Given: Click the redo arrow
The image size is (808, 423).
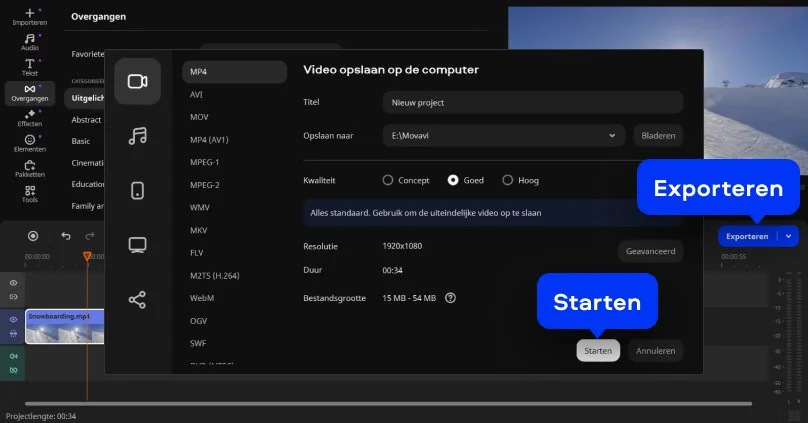Looking at the screenshot, I should coord(90,236).
